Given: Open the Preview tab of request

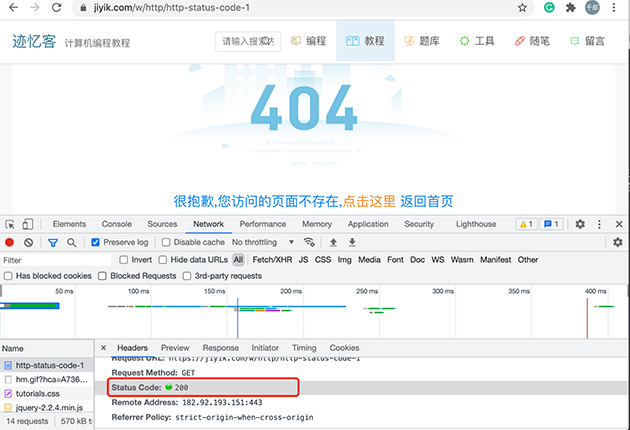Looking at the screenshot, I should tap(175, 348).
